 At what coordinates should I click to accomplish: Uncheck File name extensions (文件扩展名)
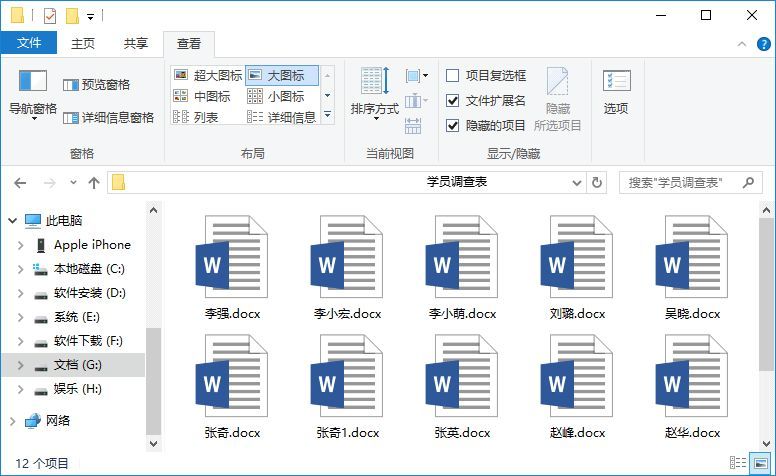tap(452, 101)
